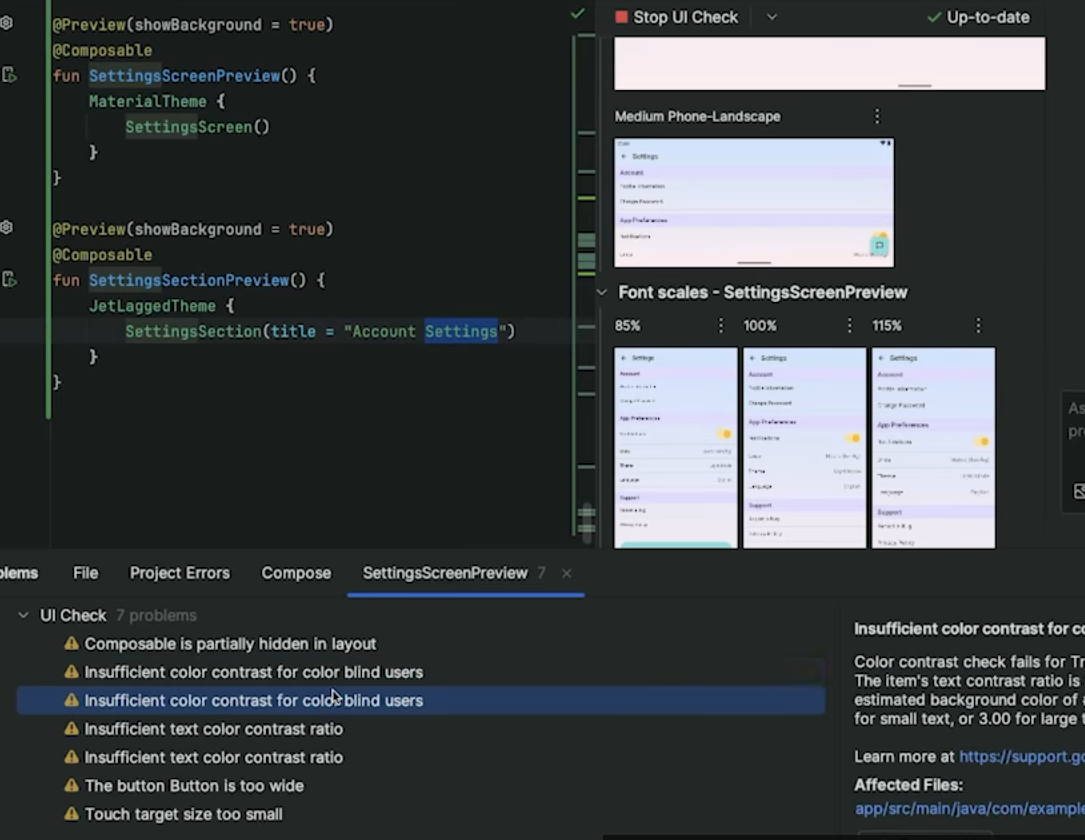Open the overflow menu for the 115% preview
This screenshot has height=840, width=1085.
(x=978, y=325)
